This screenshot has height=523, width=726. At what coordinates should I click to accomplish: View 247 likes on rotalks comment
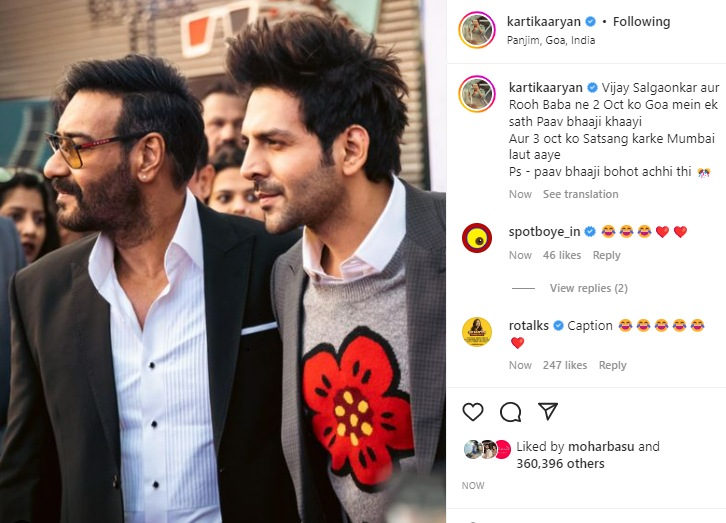(x=565, y=365)
